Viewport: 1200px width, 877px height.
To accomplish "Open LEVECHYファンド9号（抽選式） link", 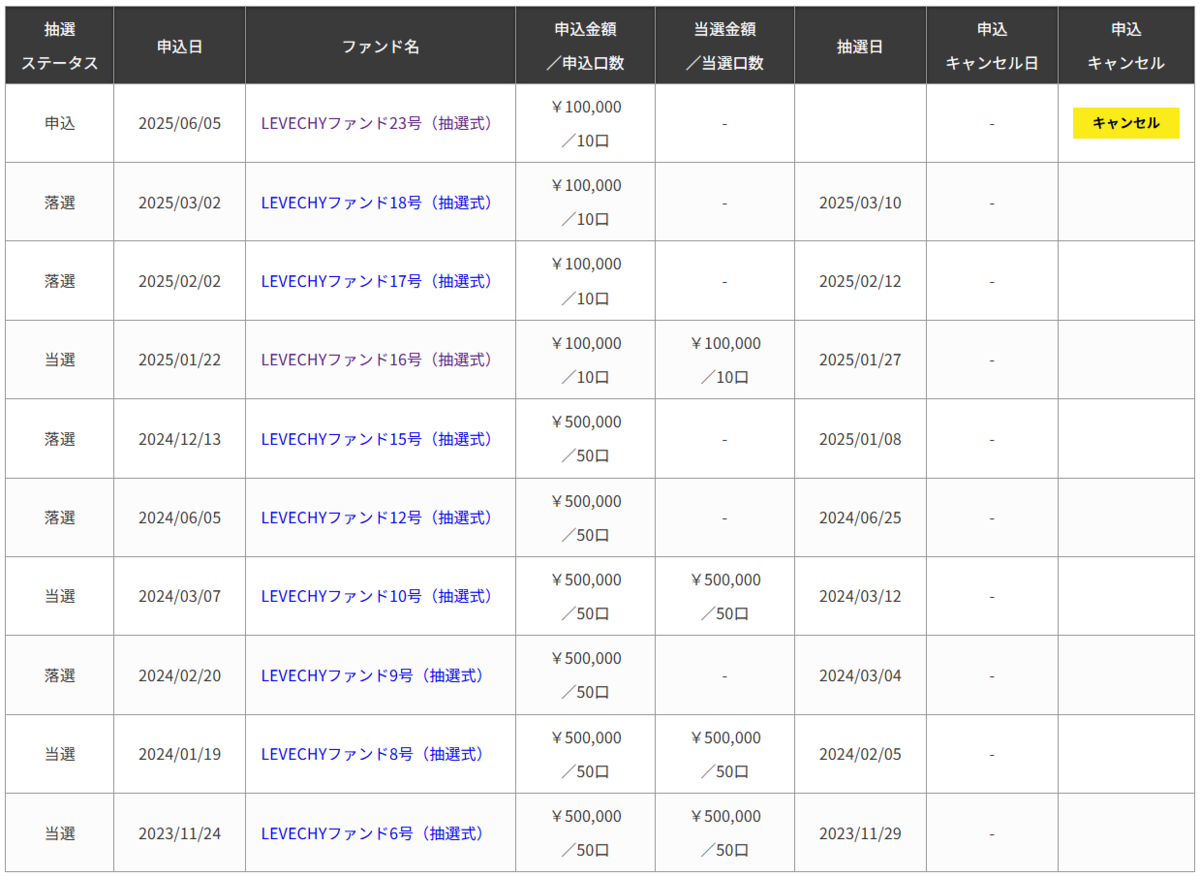I will (374, 675).
